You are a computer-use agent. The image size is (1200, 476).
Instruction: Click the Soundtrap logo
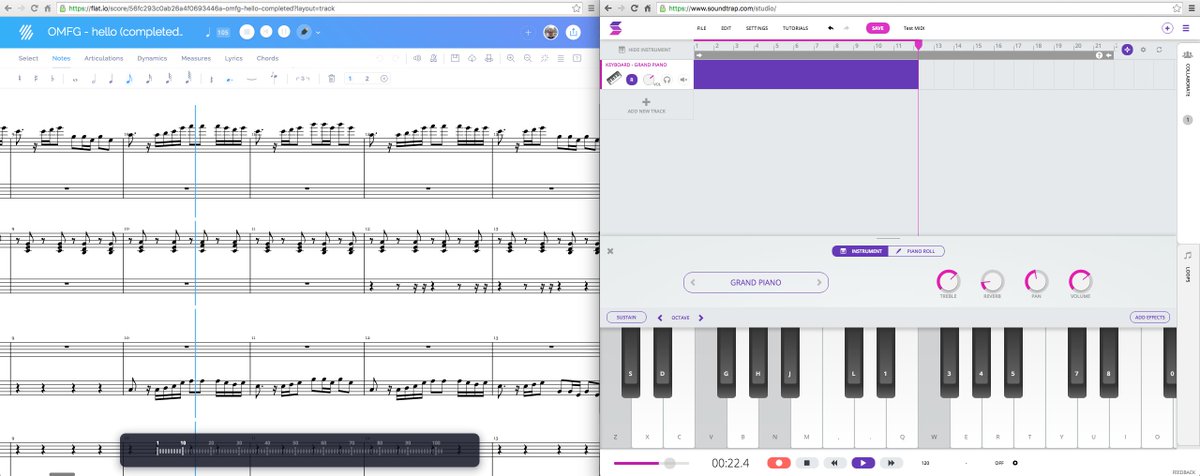(616, 28)
